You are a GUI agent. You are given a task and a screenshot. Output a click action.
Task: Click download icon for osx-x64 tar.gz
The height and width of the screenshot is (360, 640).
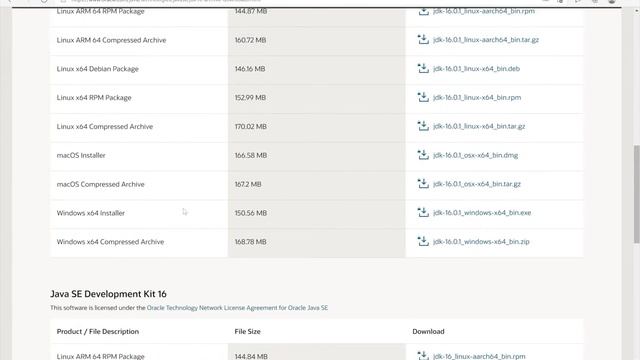[x=423, y=184]
